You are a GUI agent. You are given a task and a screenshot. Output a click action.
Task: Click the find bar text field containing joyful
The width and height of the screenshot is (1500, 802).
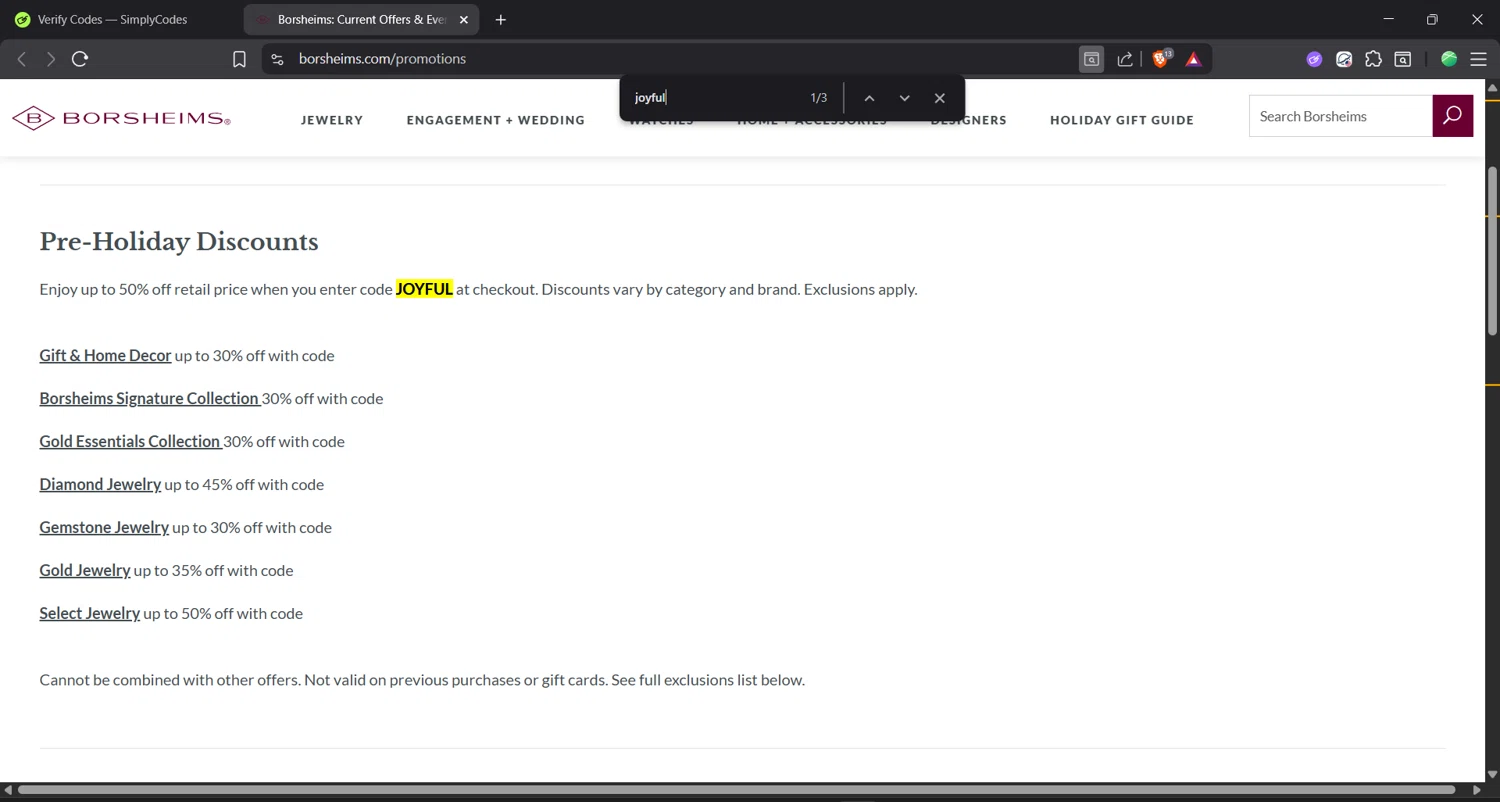point(715,98)
